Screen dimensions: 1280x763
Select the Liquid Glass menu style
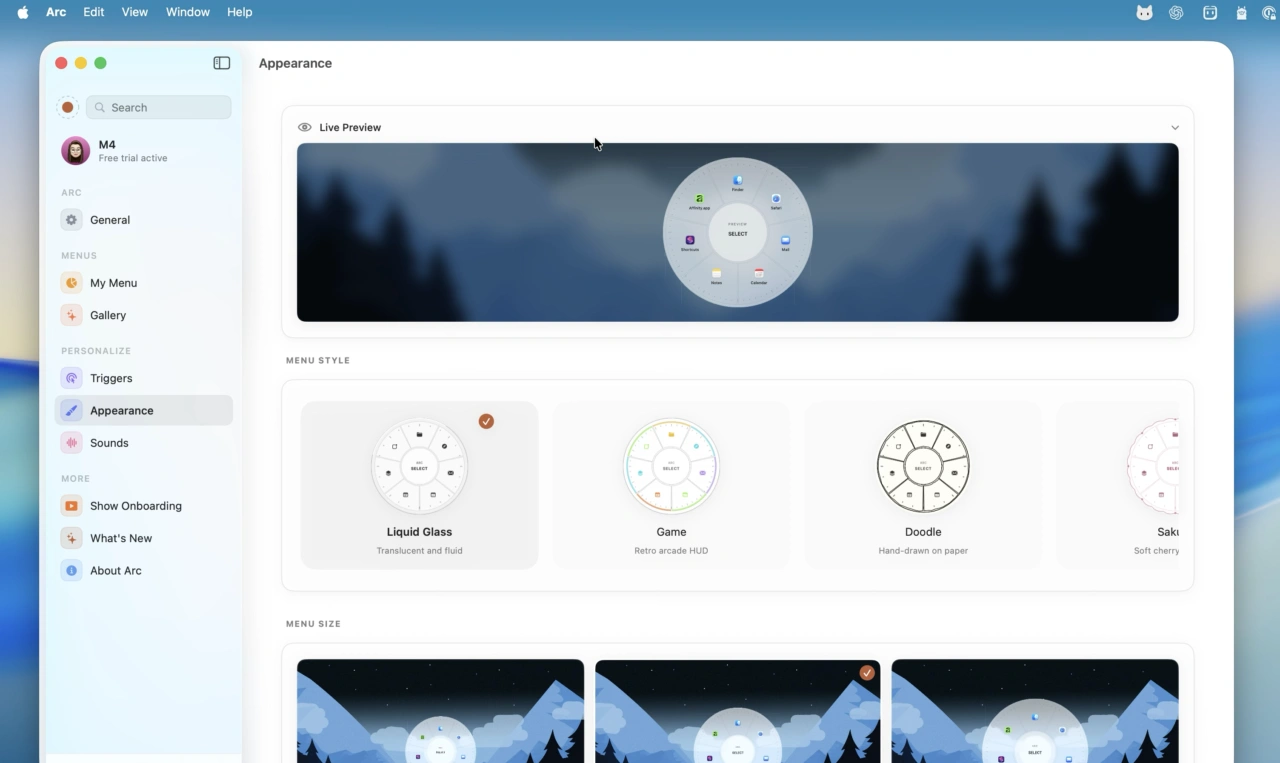(x=419, y=485)
